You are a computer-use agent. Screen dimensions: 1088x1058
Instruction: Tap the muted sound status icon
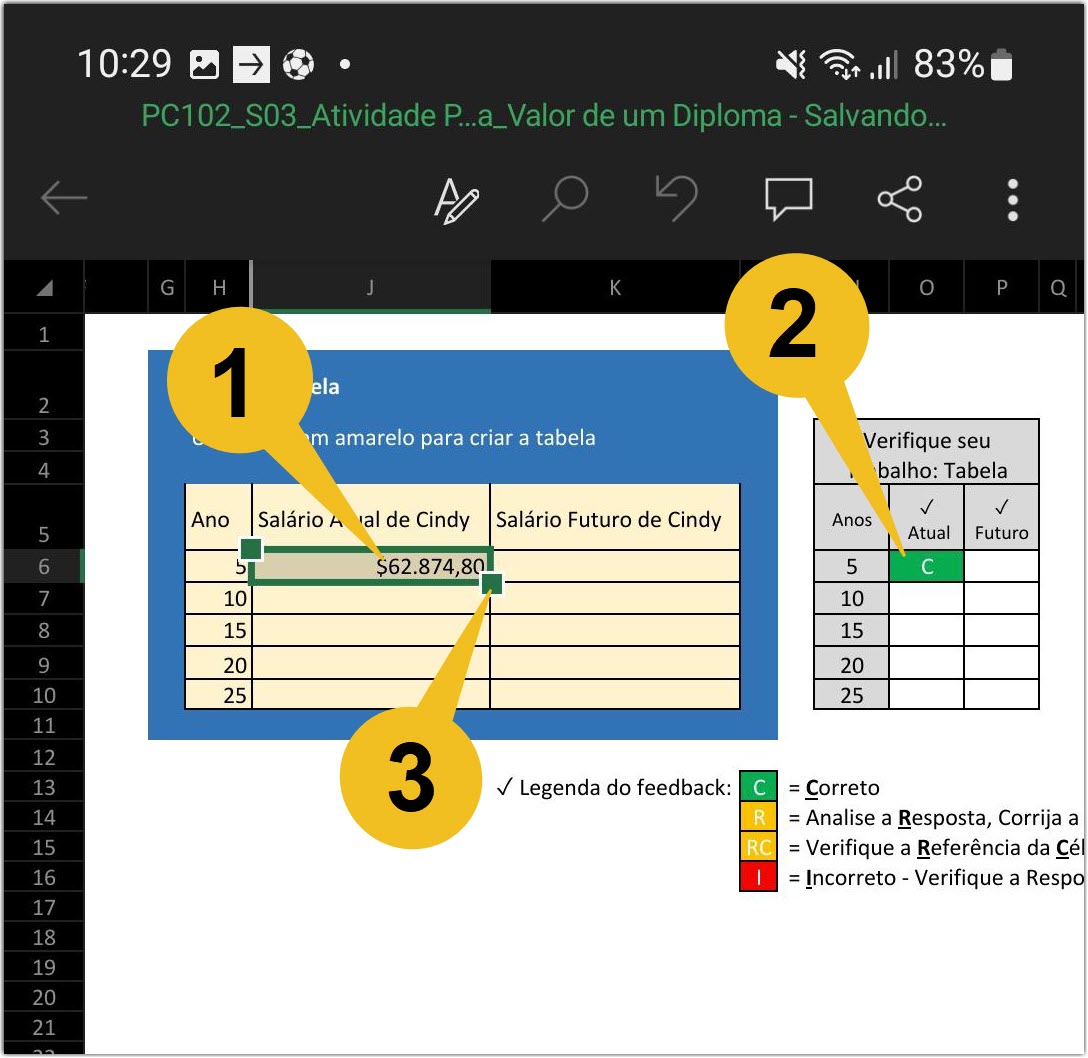pyautogui.click(x=791, y=65)
